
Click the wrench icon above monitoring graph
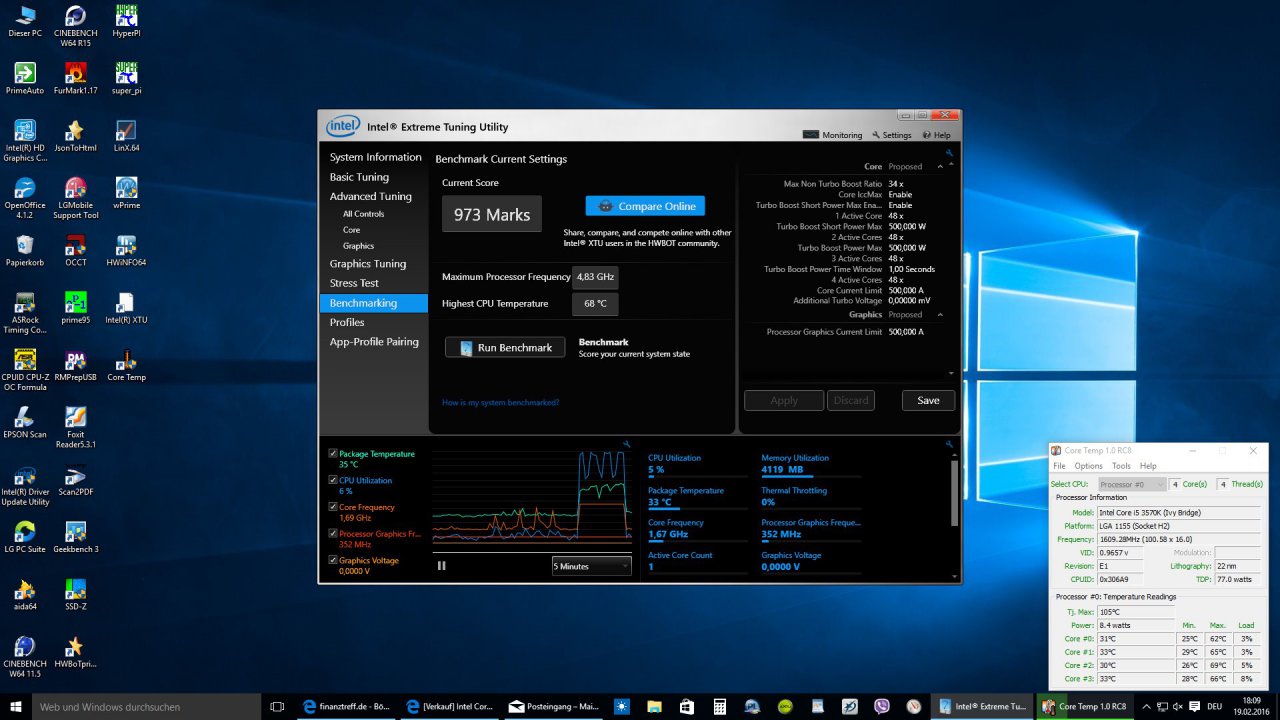(x=627, y=443)
